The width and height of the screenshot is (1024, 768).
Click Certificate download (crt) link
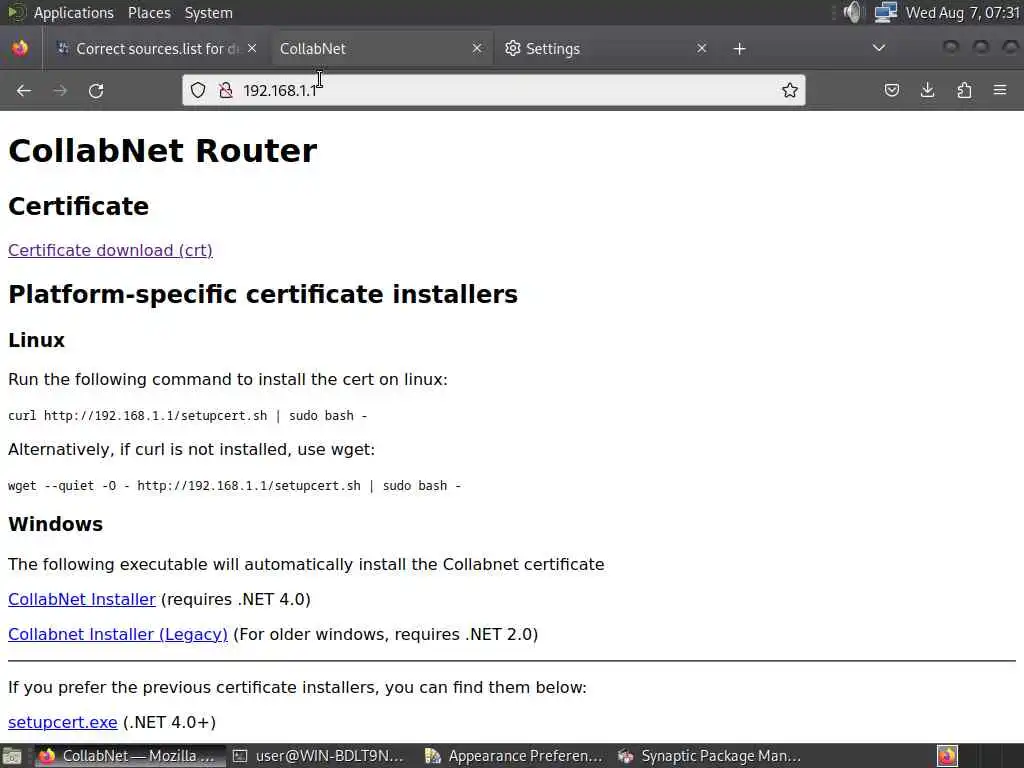[110, 250]
